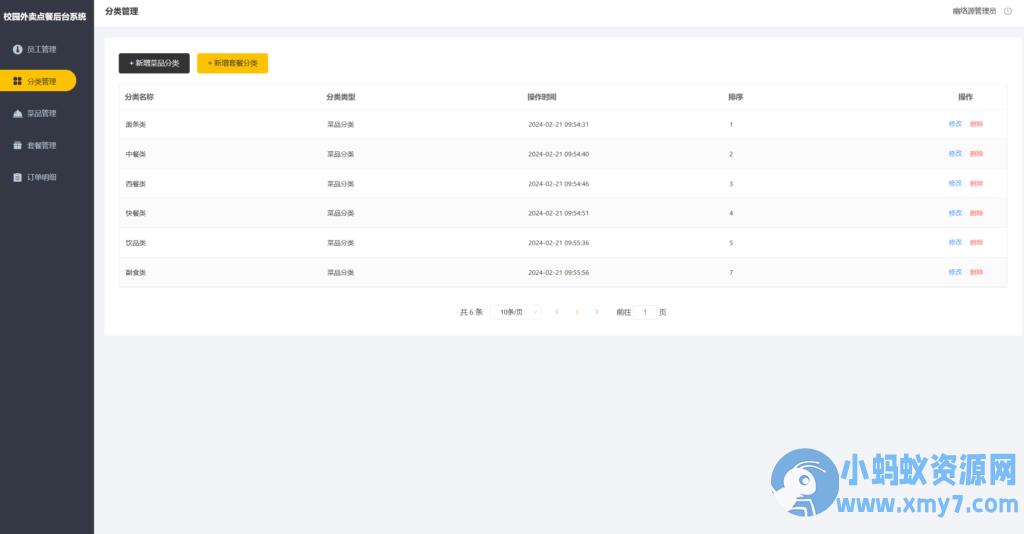Image resolution: width=1024 pixels, height=534 pixels.
Task: Click the 西餐类 category name
Action: pyautogui.click(x=136, y=184)
